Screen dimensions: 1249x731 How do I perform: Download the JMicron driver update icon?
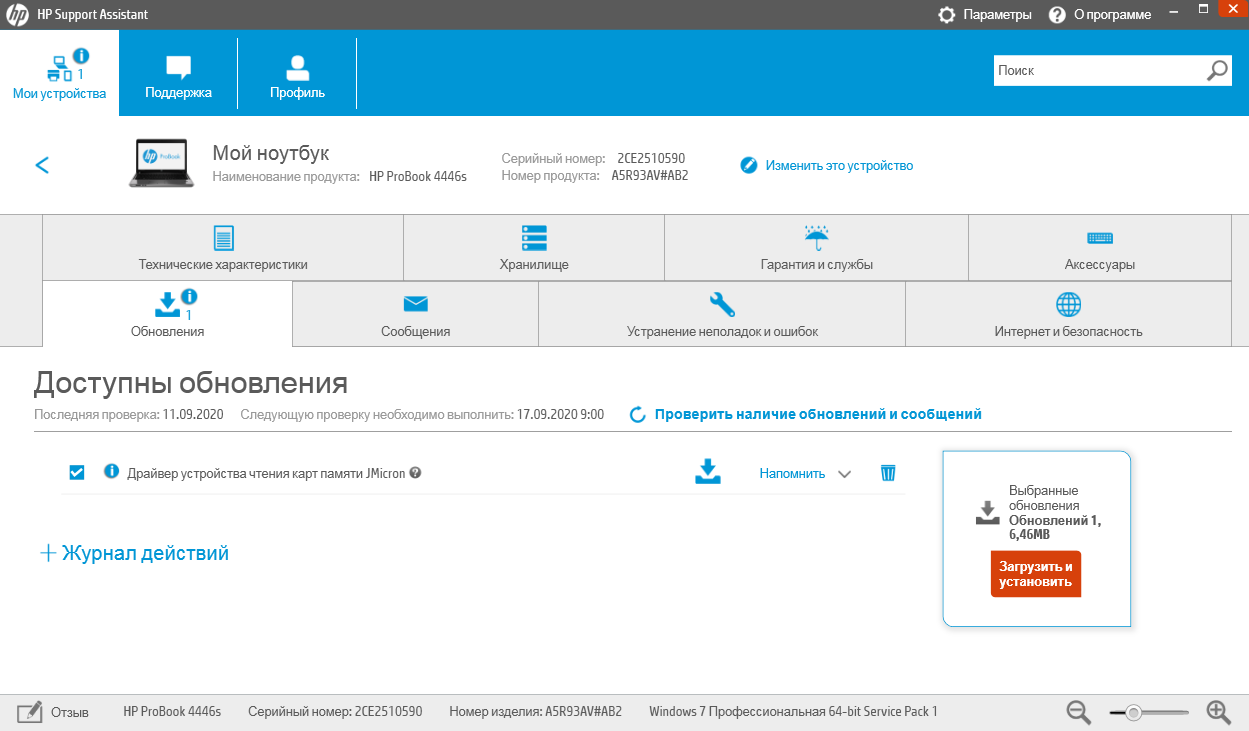pyautogui.click(x=708, y=472)
